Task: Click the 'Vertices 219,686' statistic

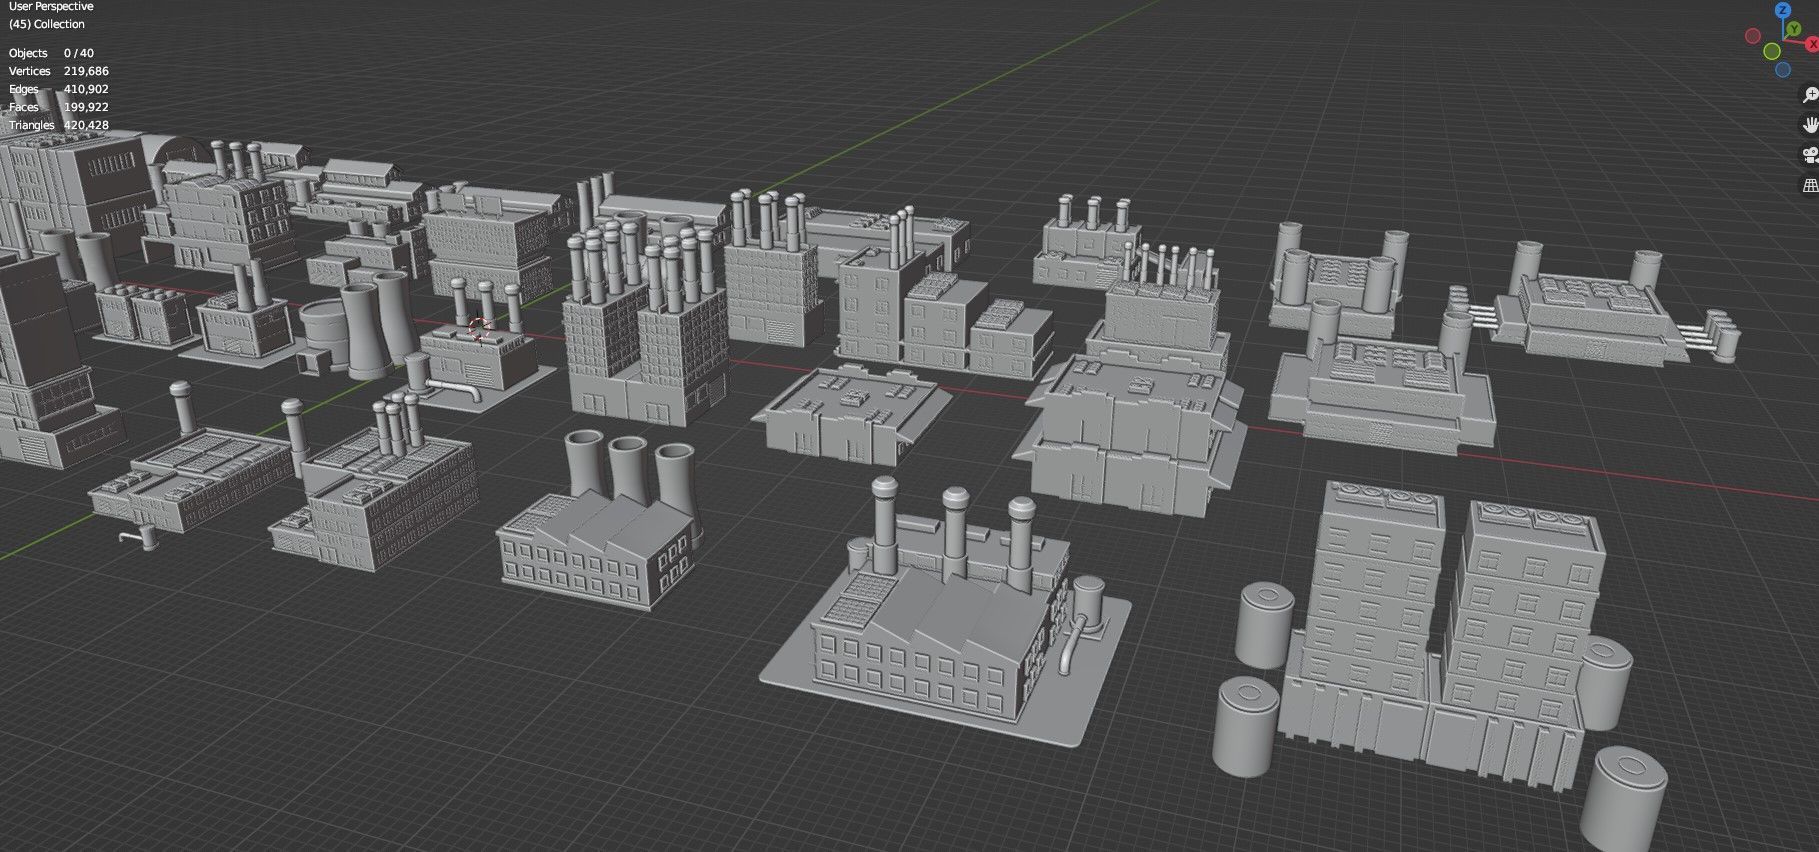Action: (59, 71)
